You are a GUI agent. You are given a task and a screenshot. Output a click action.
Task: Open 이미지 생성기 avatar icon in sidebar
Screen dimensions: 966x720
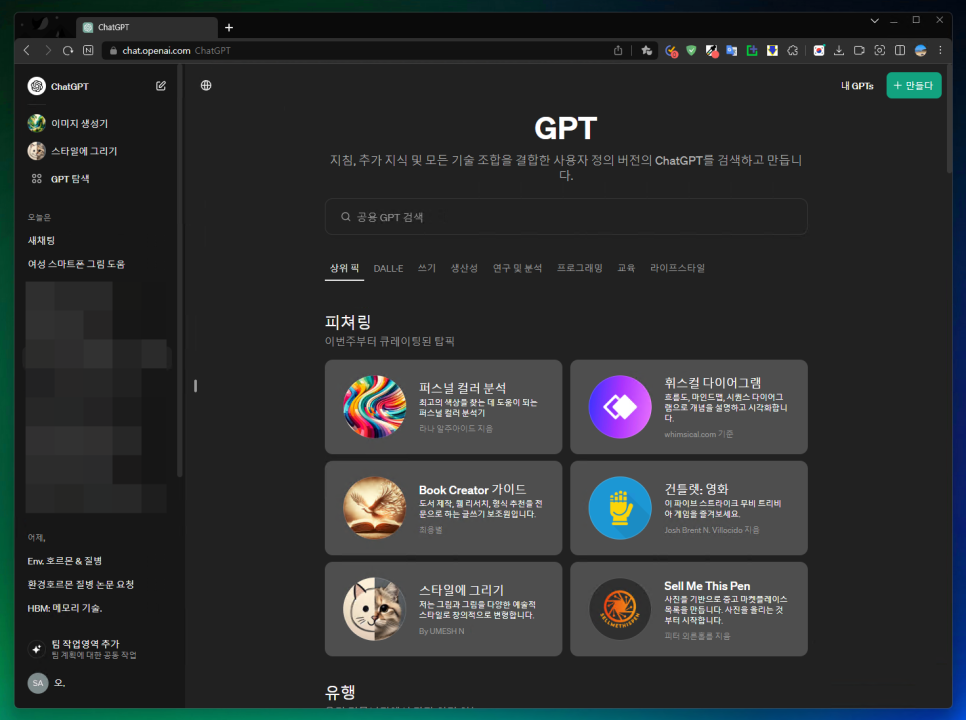coord(37,123)
